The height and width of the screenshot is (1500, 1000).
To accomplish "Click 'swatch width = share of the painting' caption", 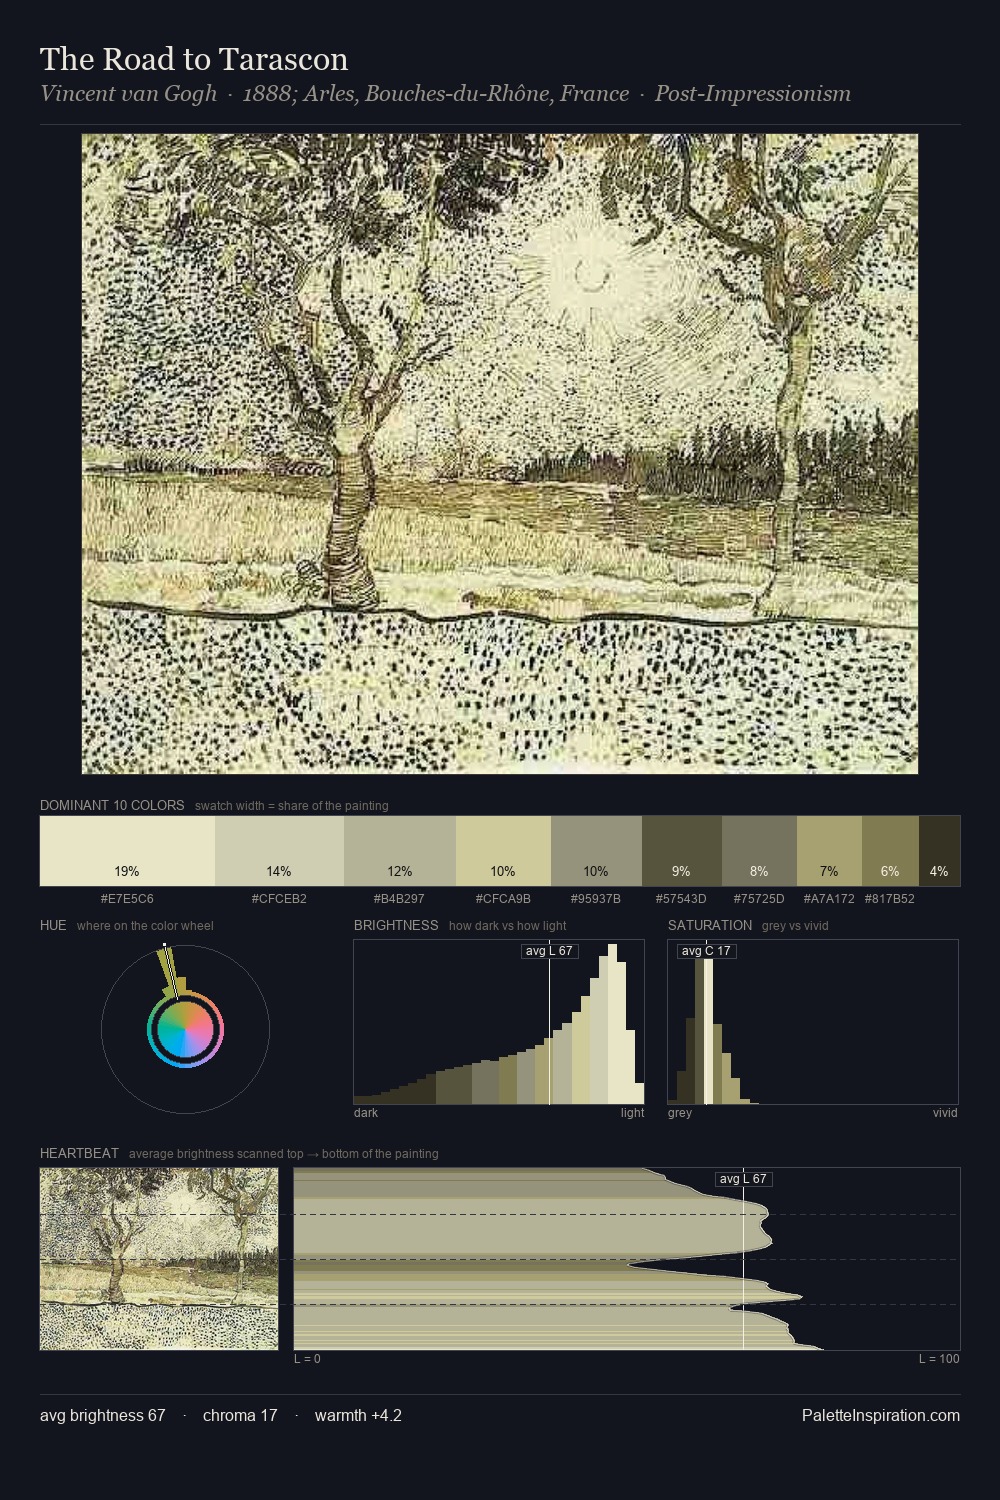I will pyautogui.click(x=292, y=806).
